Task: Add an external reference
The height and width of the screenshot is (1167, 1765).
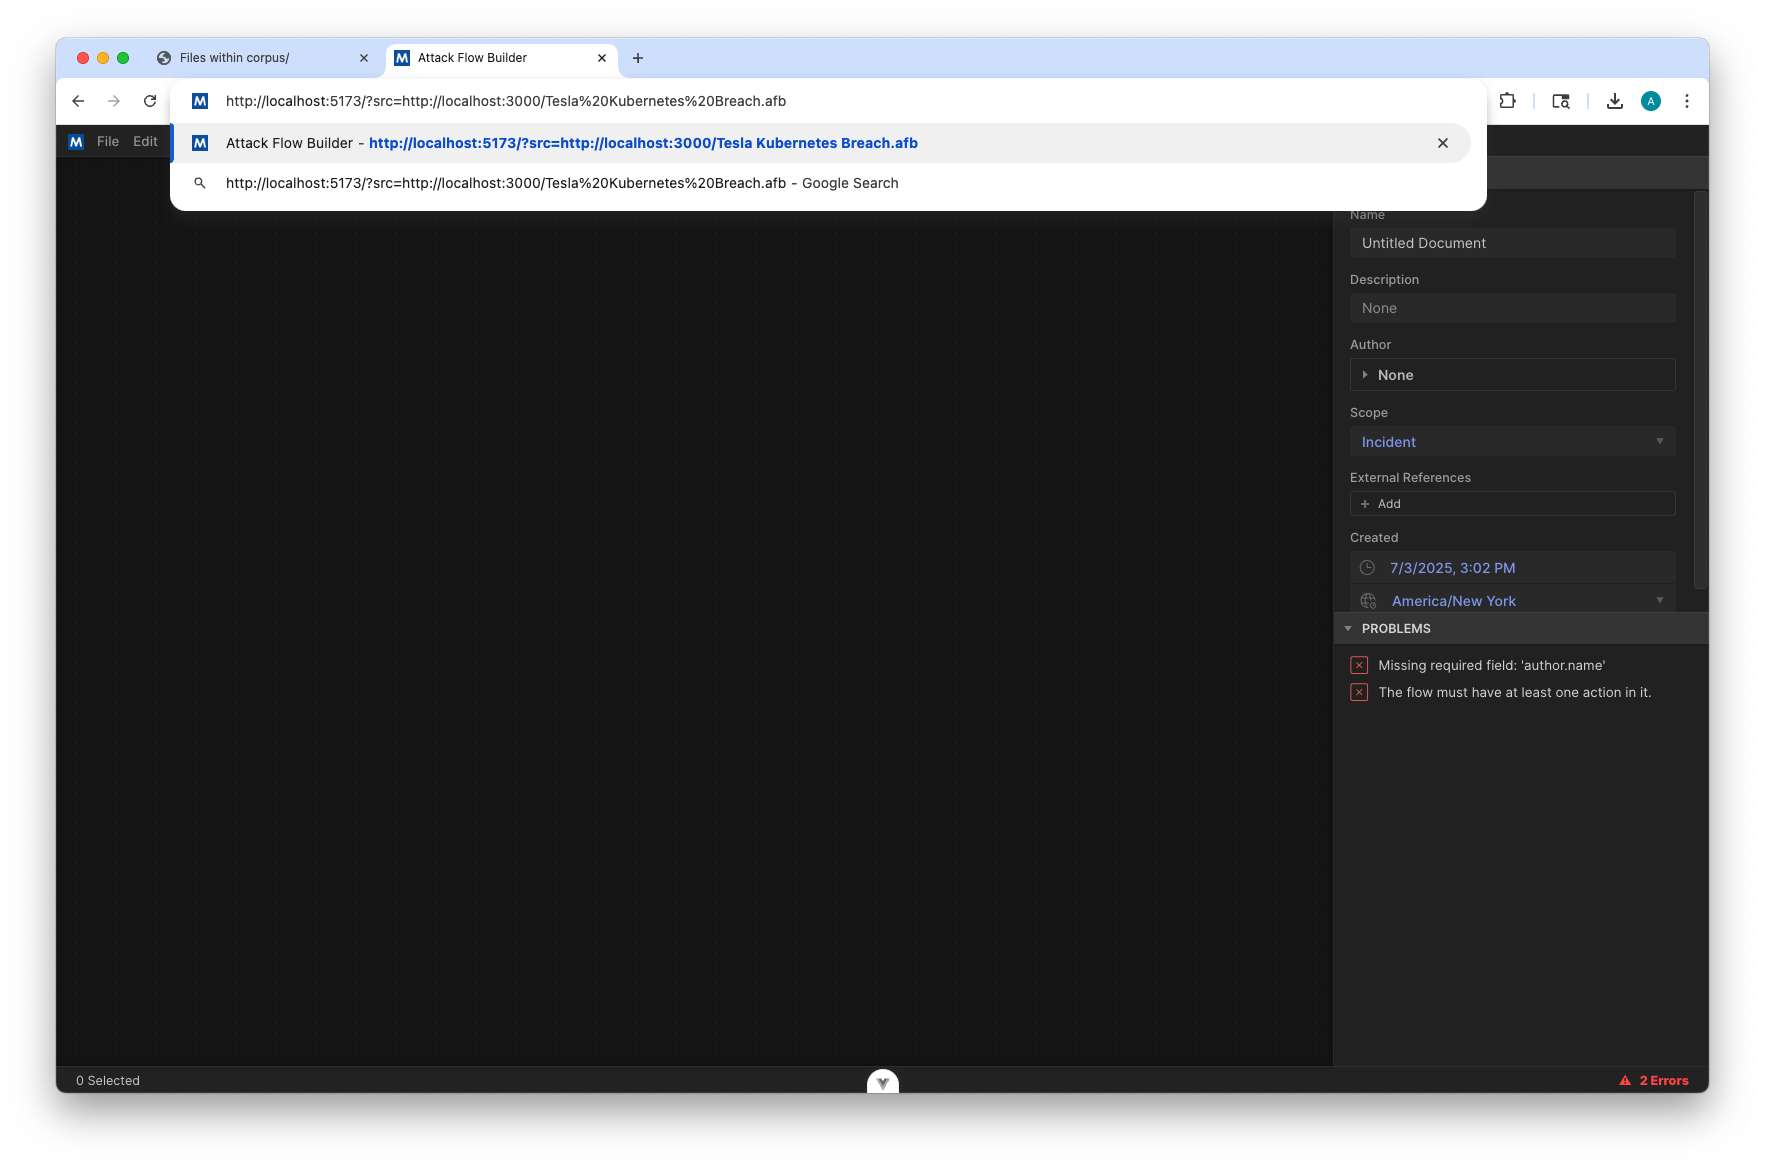Action: 1512,504
